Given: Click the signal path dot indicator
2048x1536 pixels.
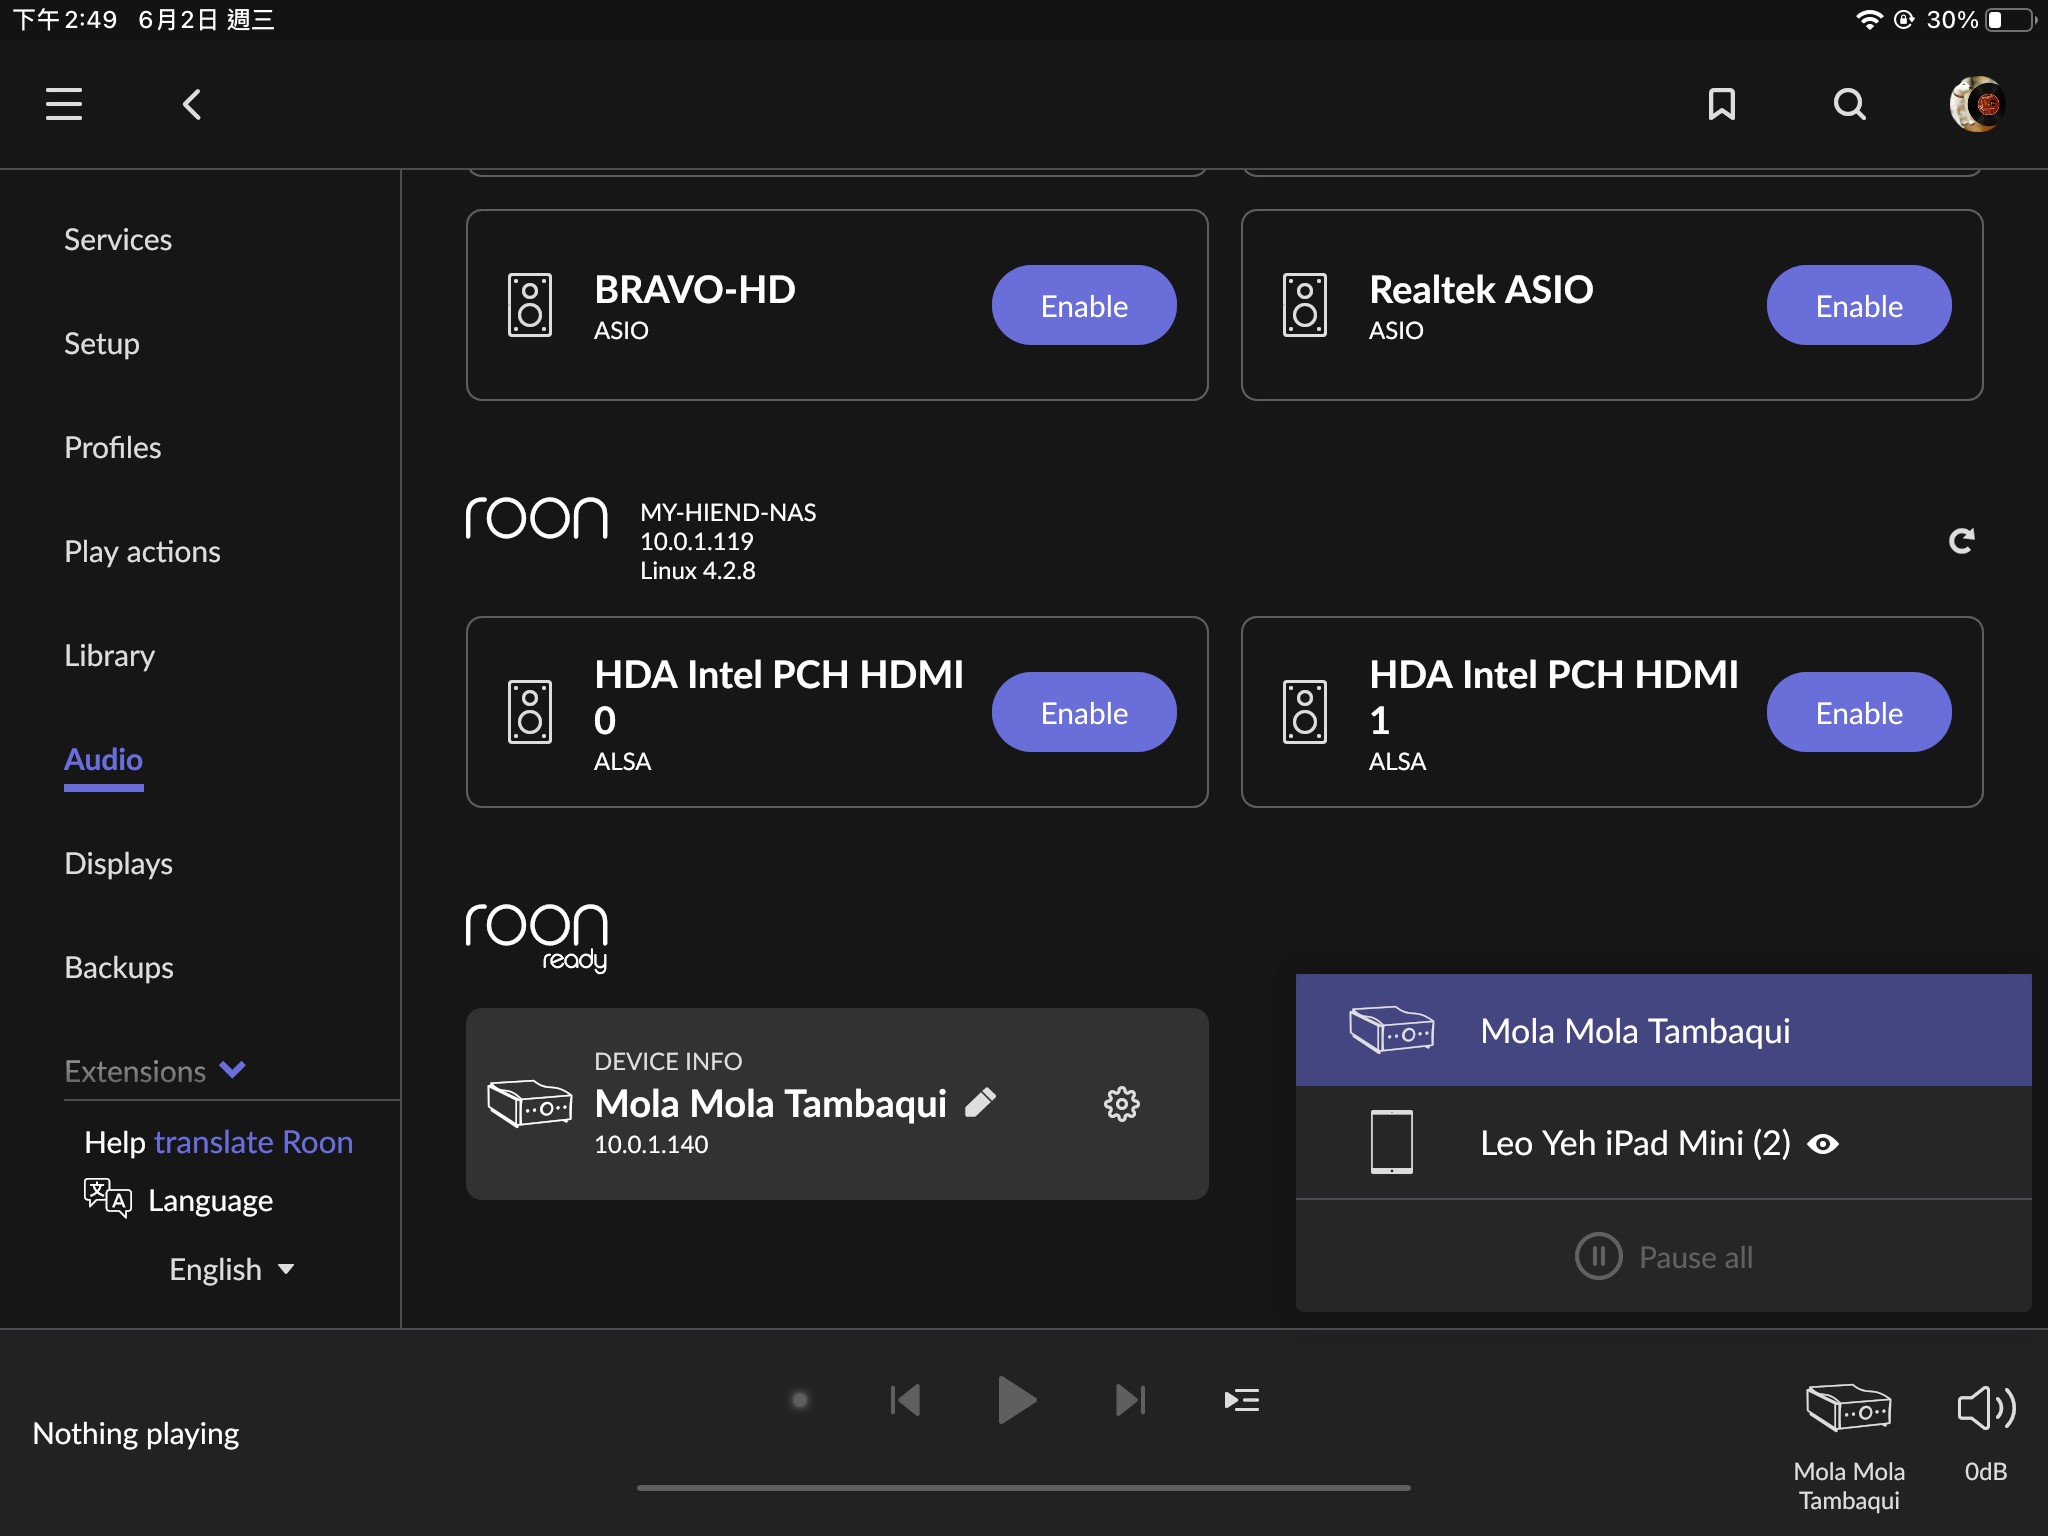Looking at the screenshot, I should [x=799, y=1400].
